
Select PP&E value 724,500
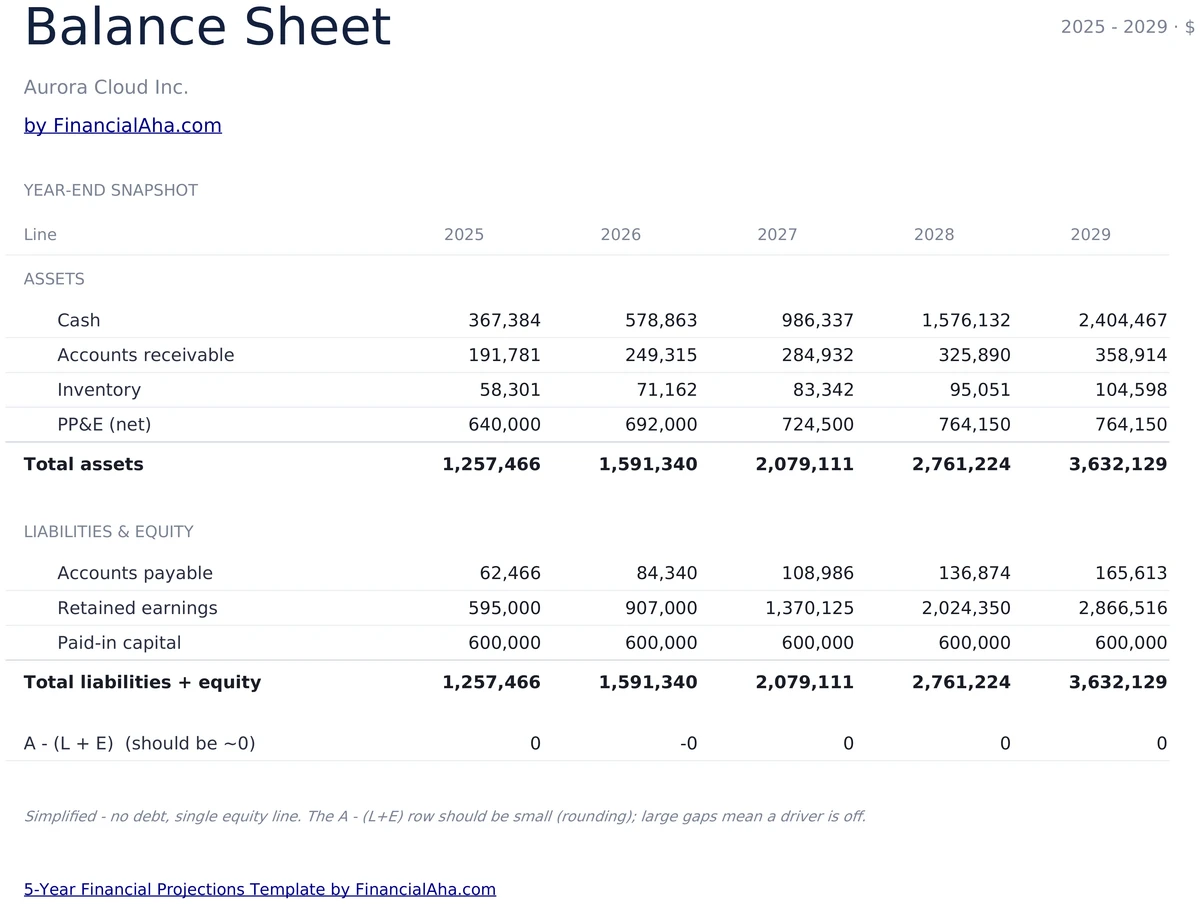[818, 425]
